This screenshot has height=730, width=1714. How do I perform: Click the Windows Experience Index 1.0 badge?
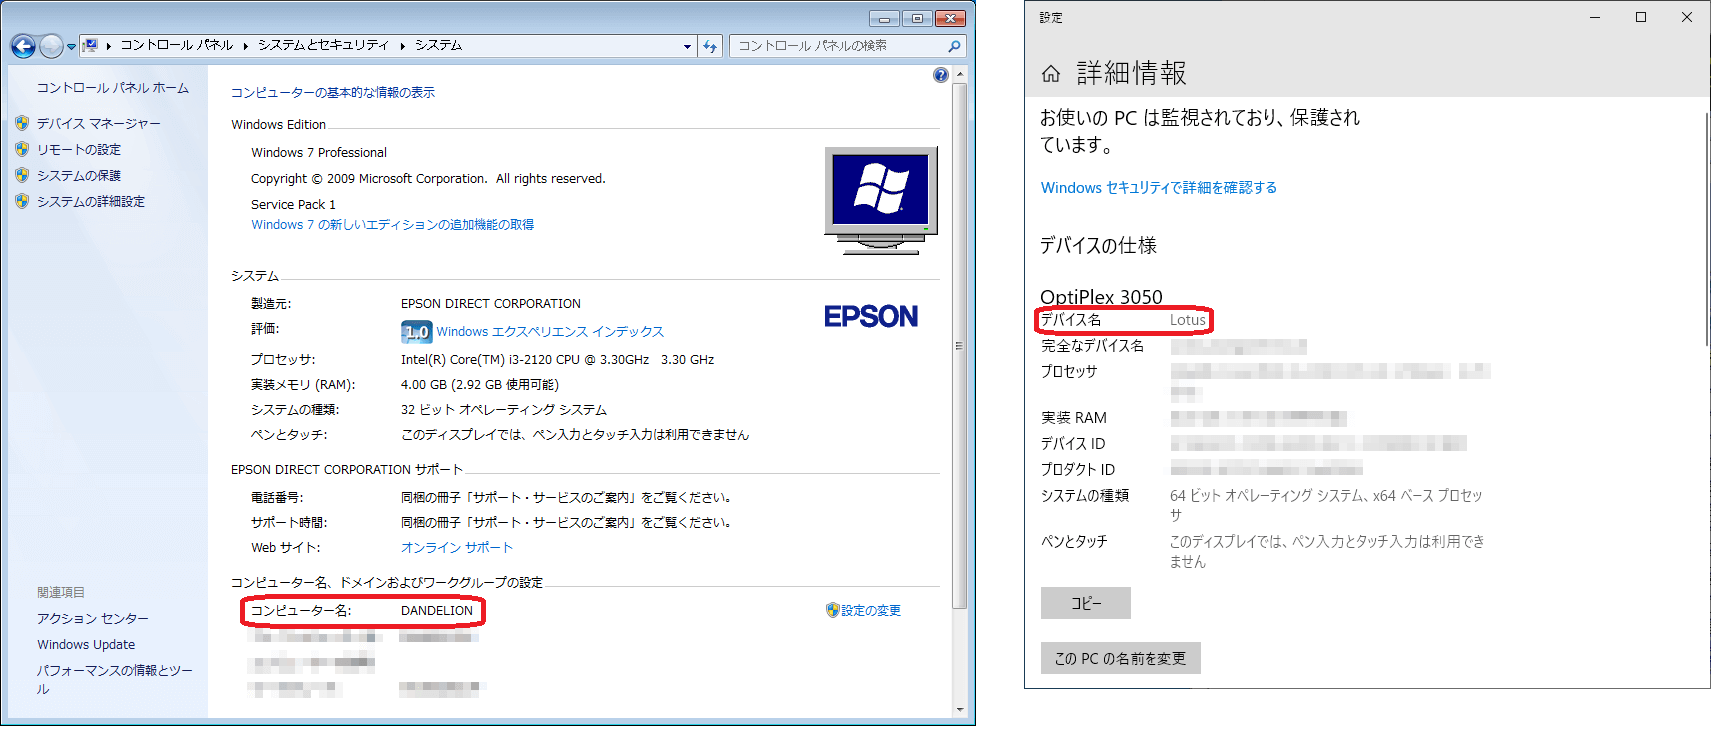tap(416, 332)
